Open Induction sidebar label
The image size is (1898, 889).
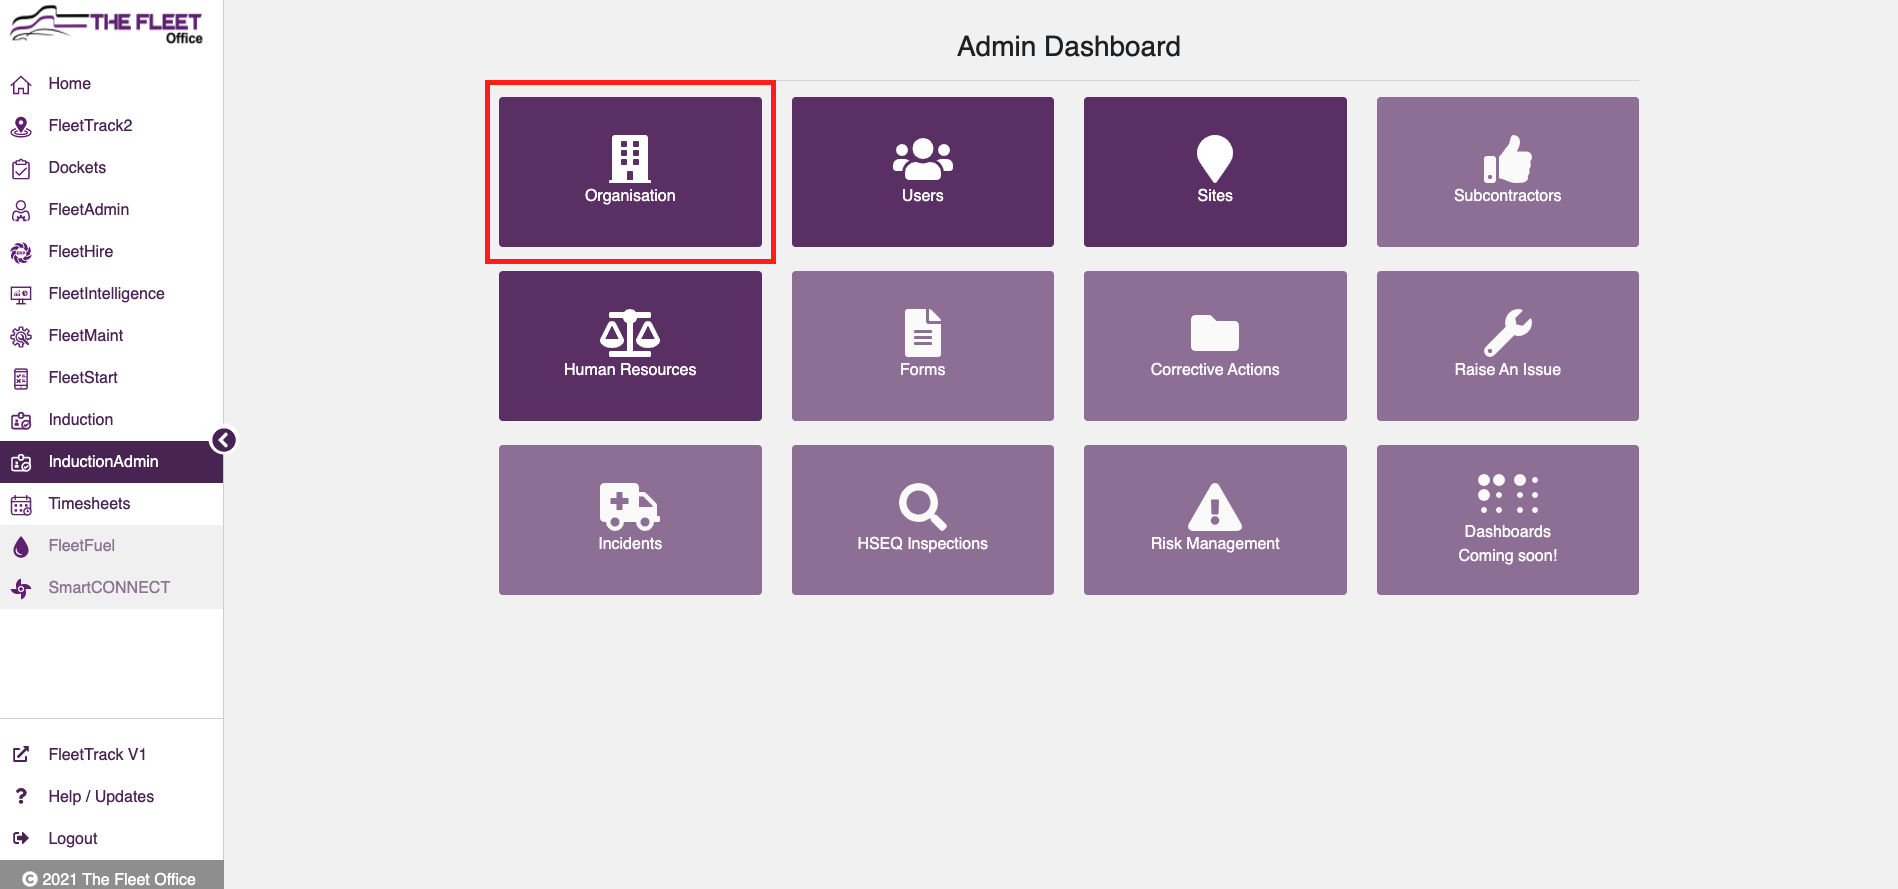coord(81,420)
